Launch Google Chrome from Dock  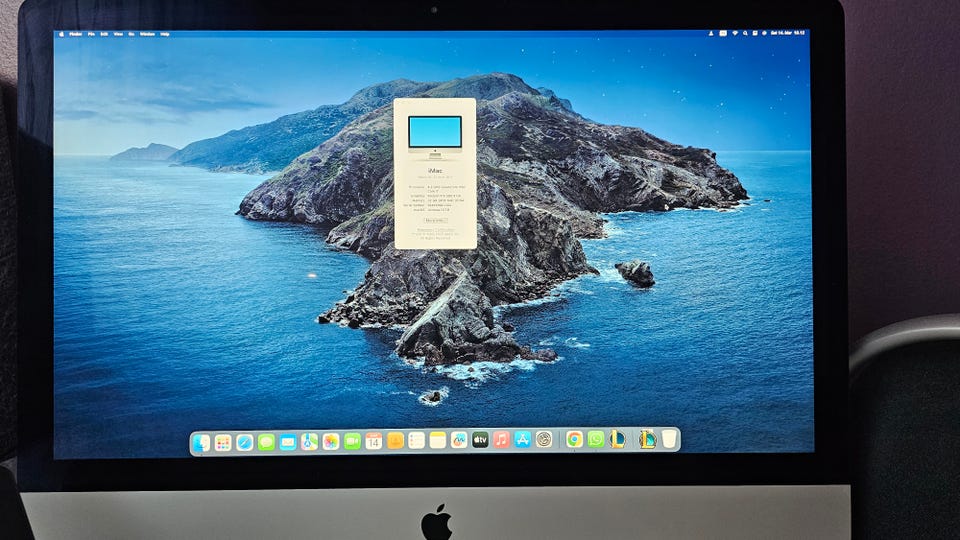[574, 439]
